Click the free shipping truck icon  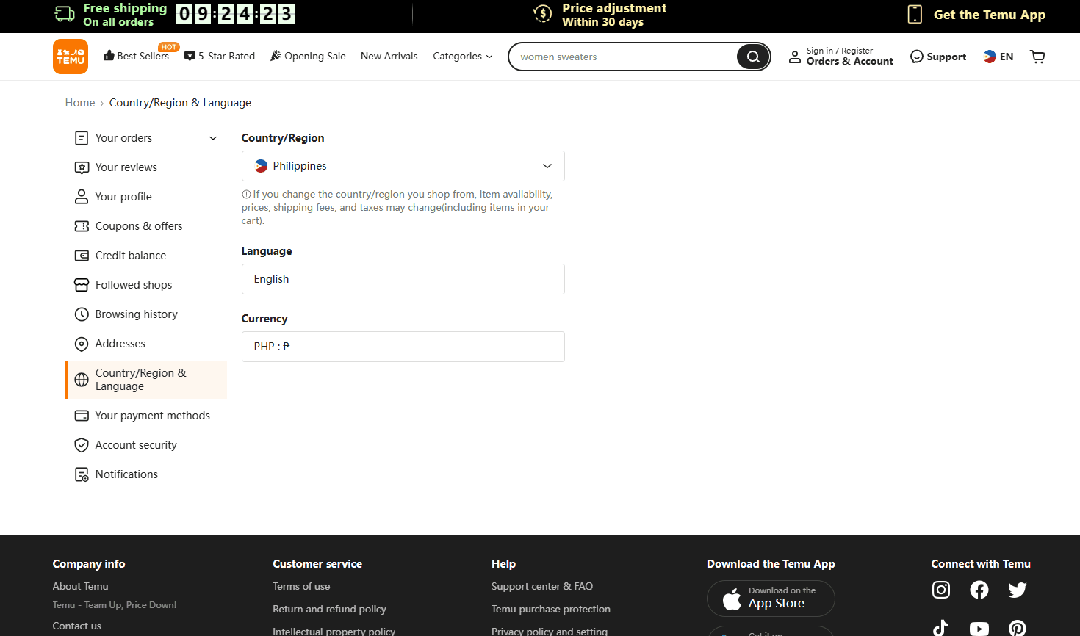point(65,14)
